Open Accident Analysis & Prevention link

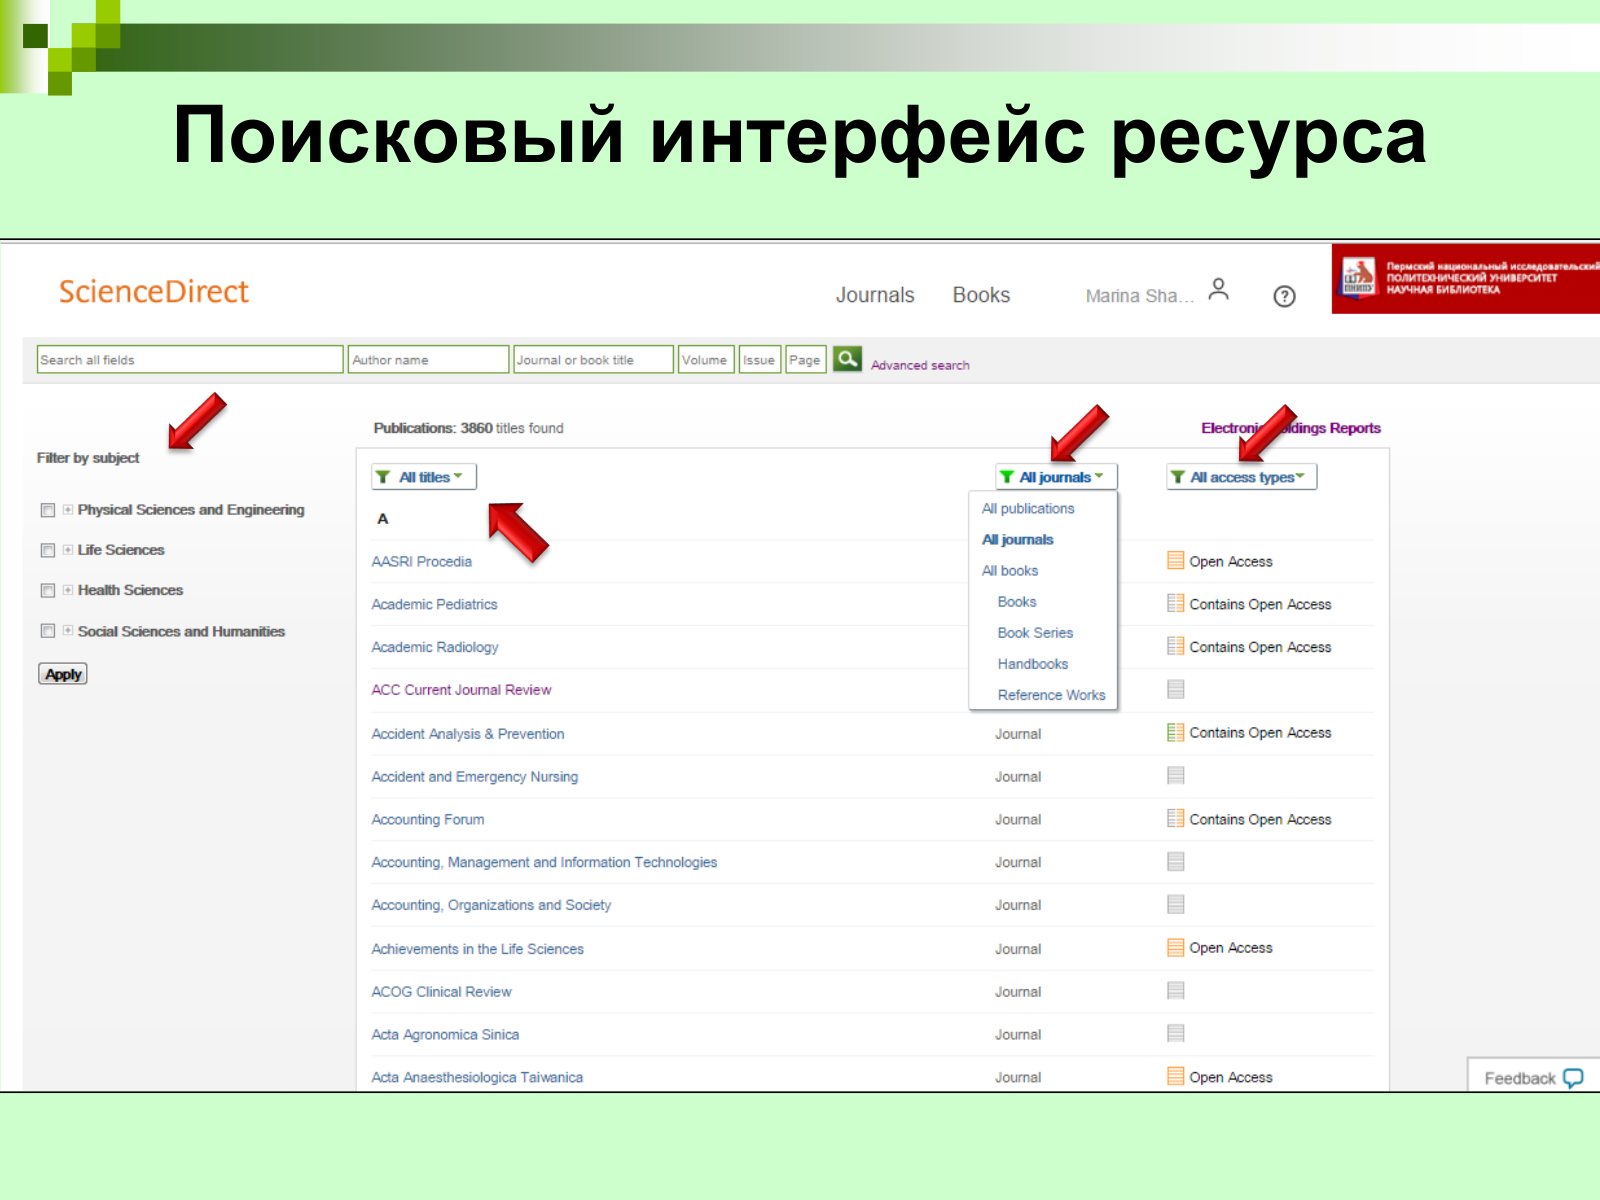467,734
